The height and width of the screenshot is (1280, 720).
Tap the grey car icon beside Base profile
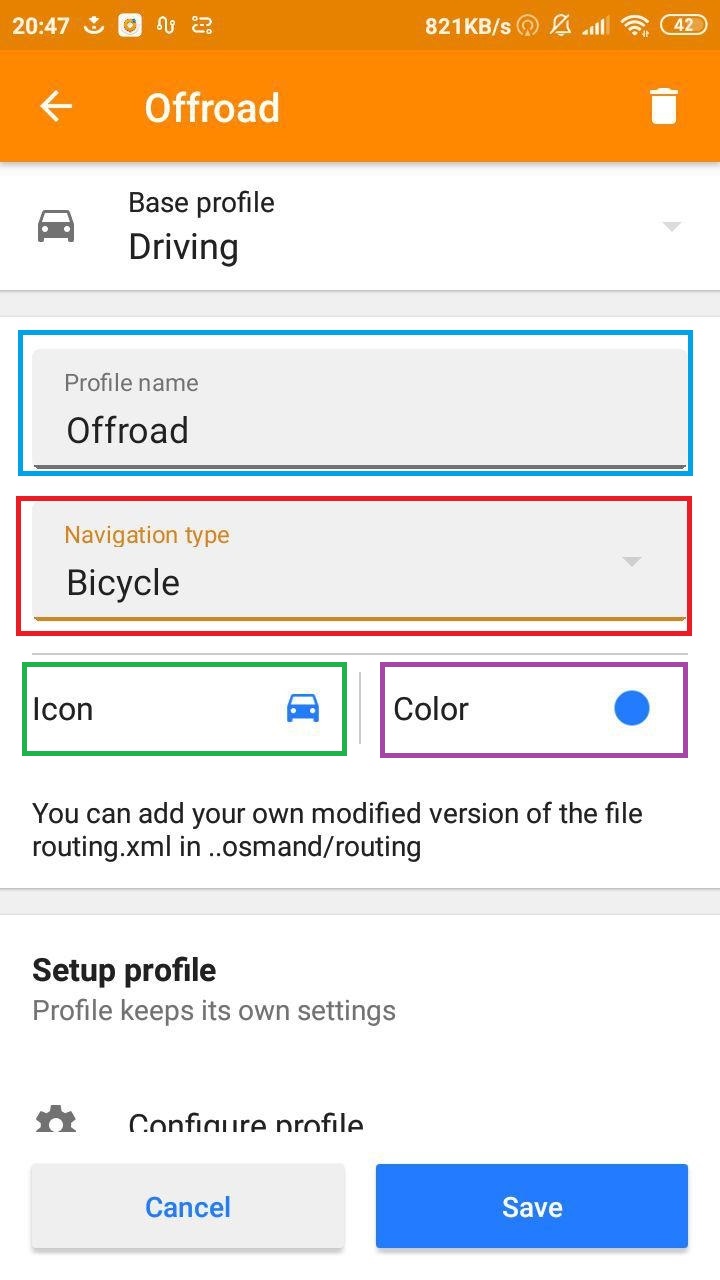click(x=56, y=226)
